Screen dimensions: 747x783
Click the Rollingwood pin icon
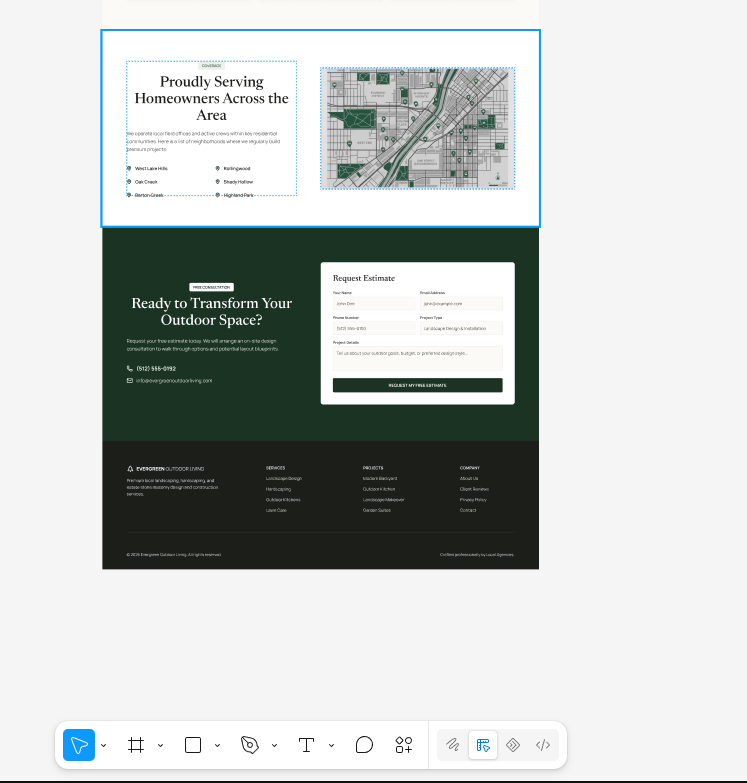[218, 168]
